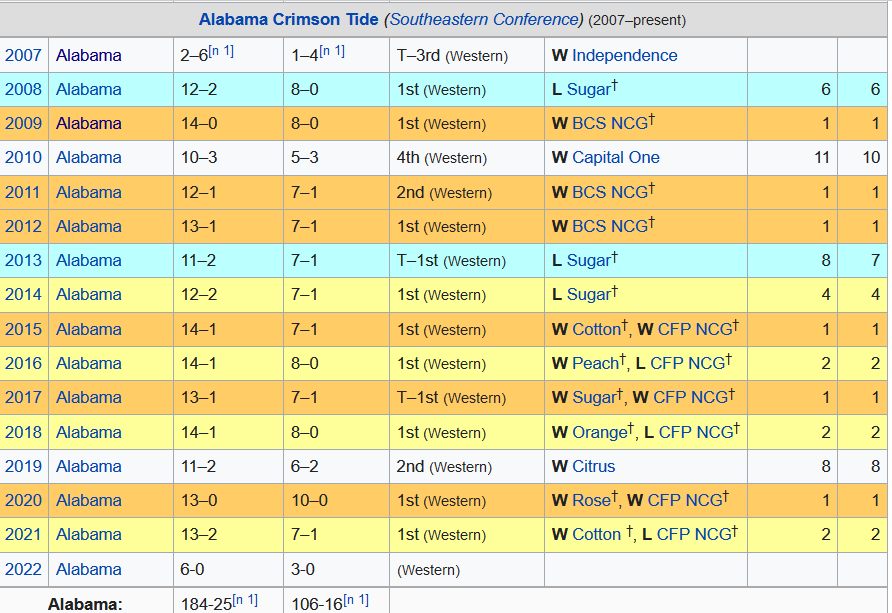
Task: Open the Cotton bowl link in 2015 row
Action: click(596, 329)
